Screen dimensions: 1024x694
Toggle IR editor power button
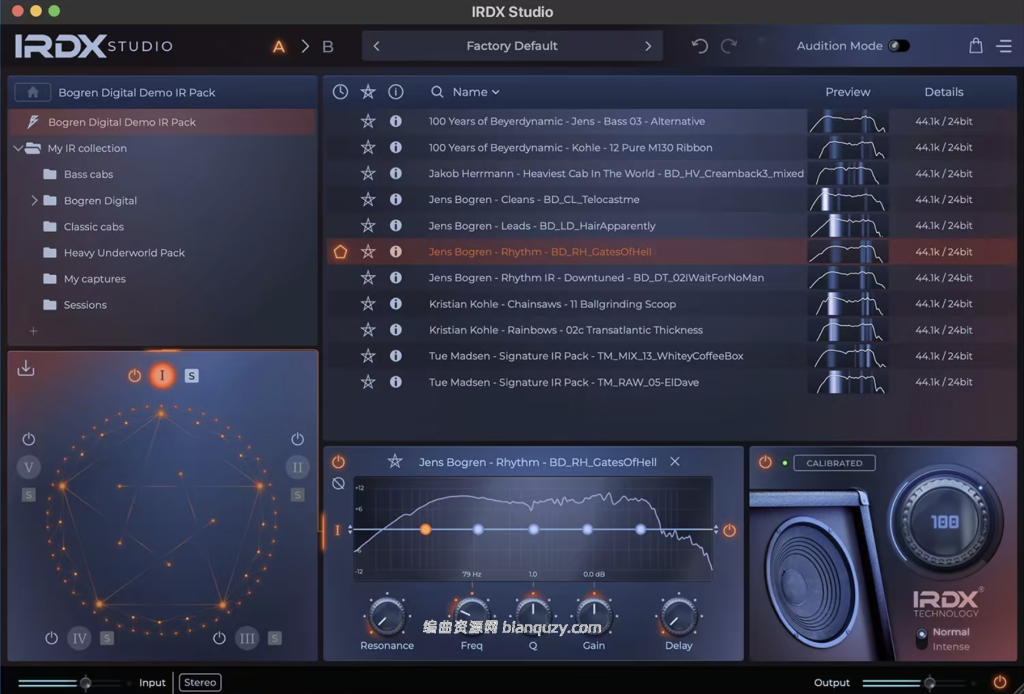[x=338, y=462]
